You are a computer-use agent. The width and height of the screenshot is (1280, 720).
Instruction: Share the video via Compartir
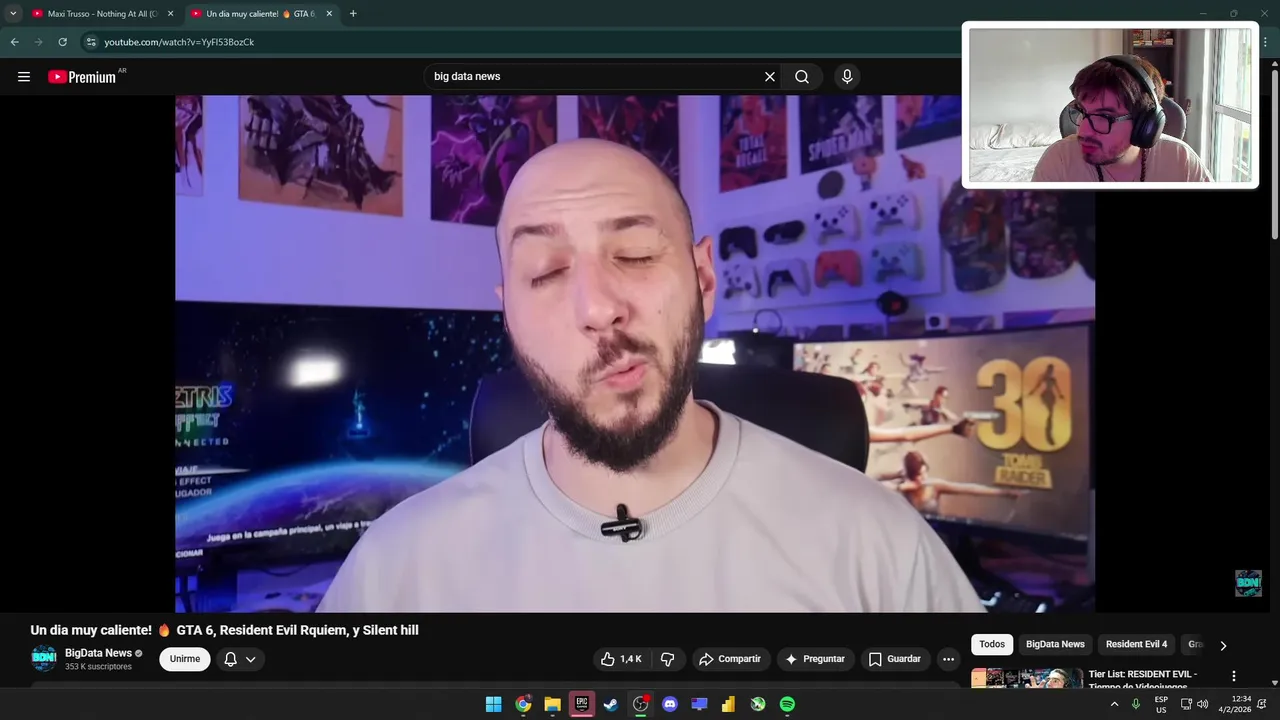tap(730, 659)
